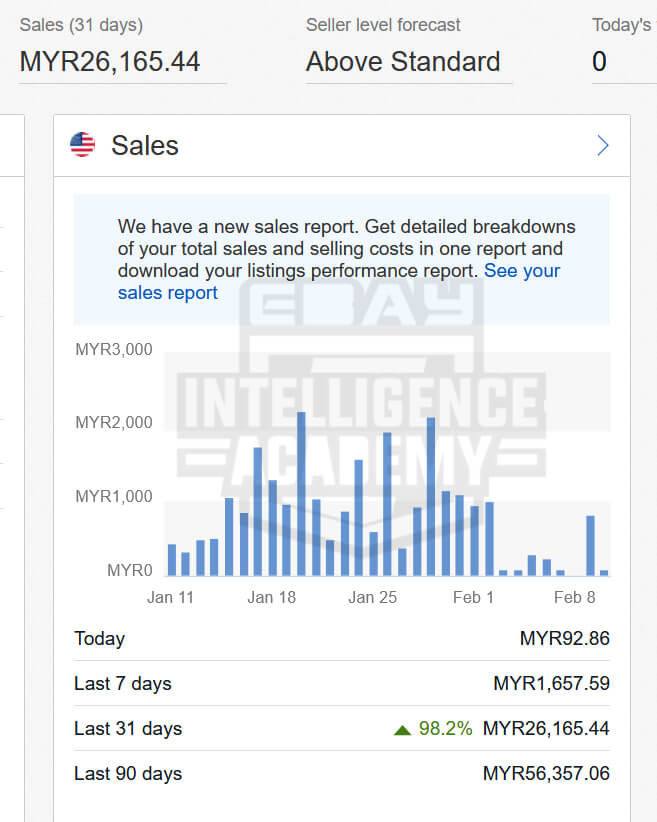
Task: Click the top Sales (31 days) MYR26,165.44 total
Action: coord(110,62)
